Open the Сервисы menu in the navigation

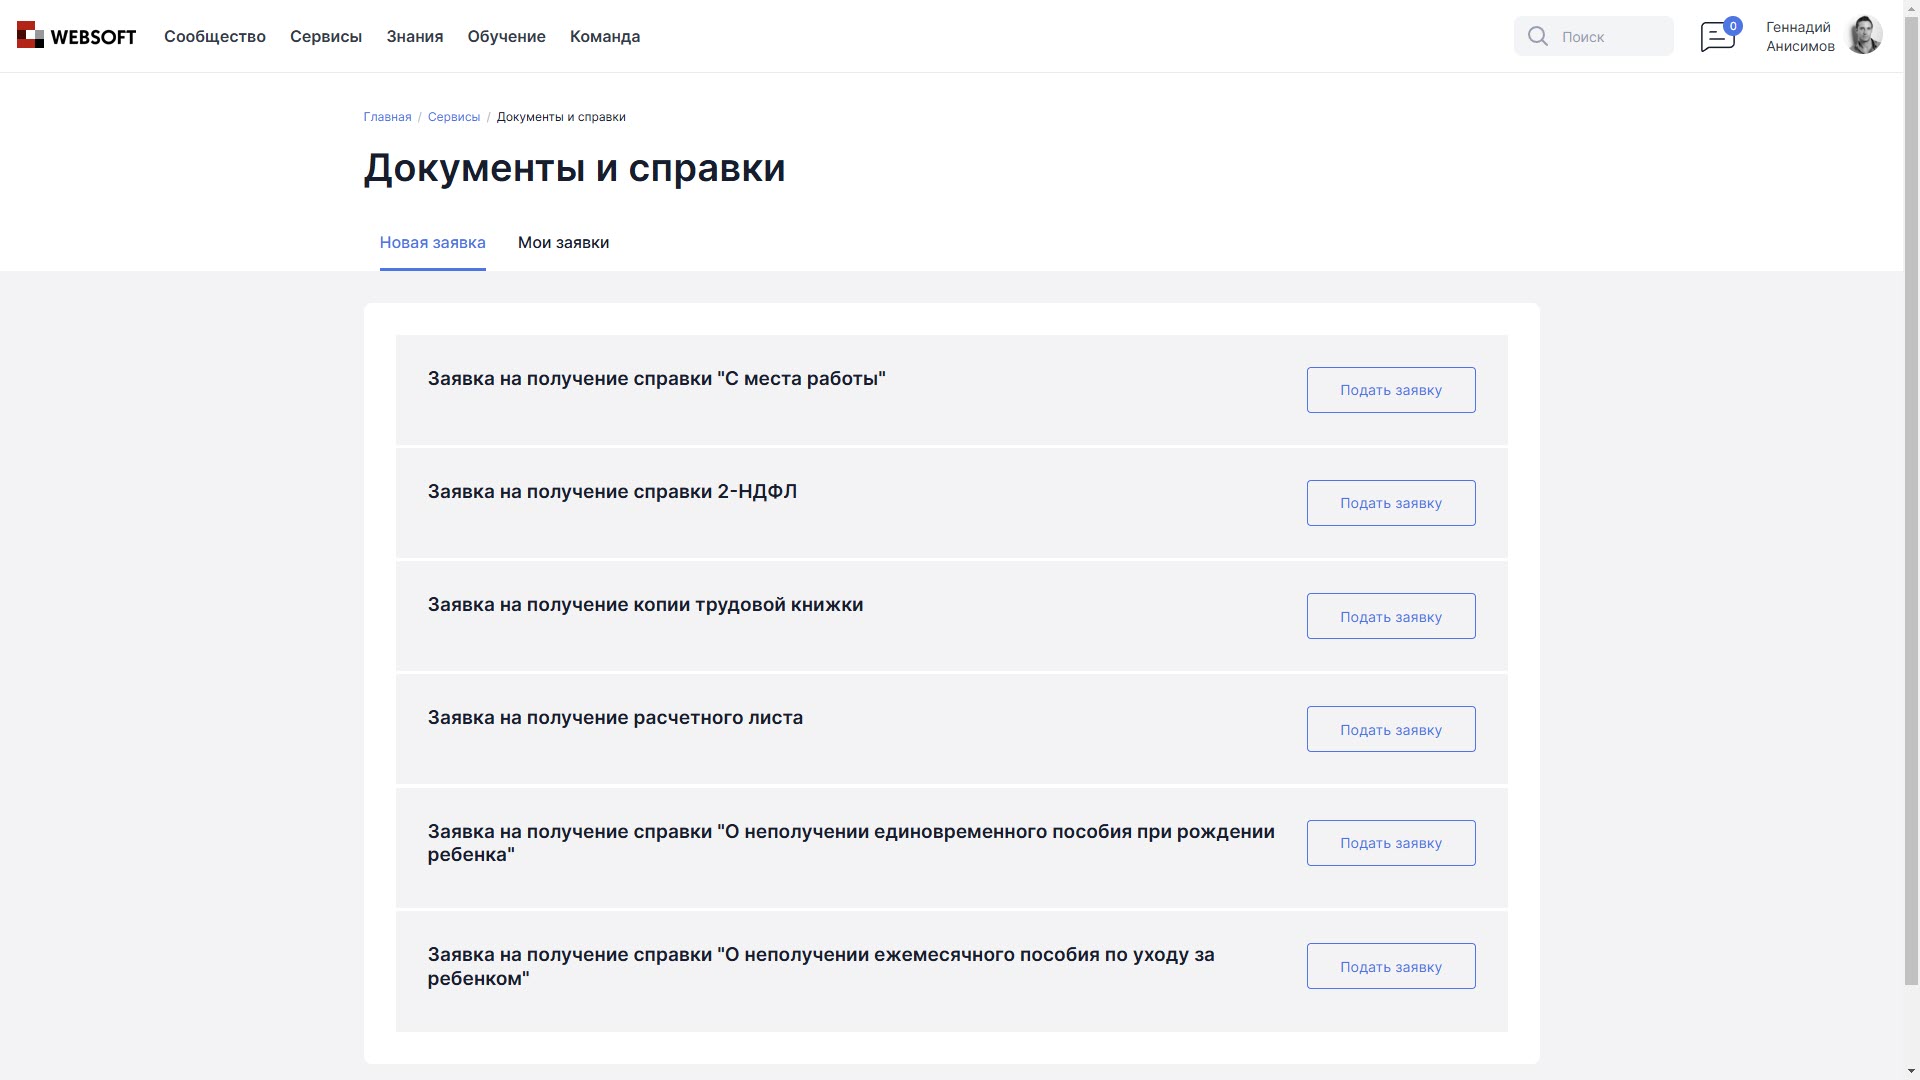(x=326, y=36)
